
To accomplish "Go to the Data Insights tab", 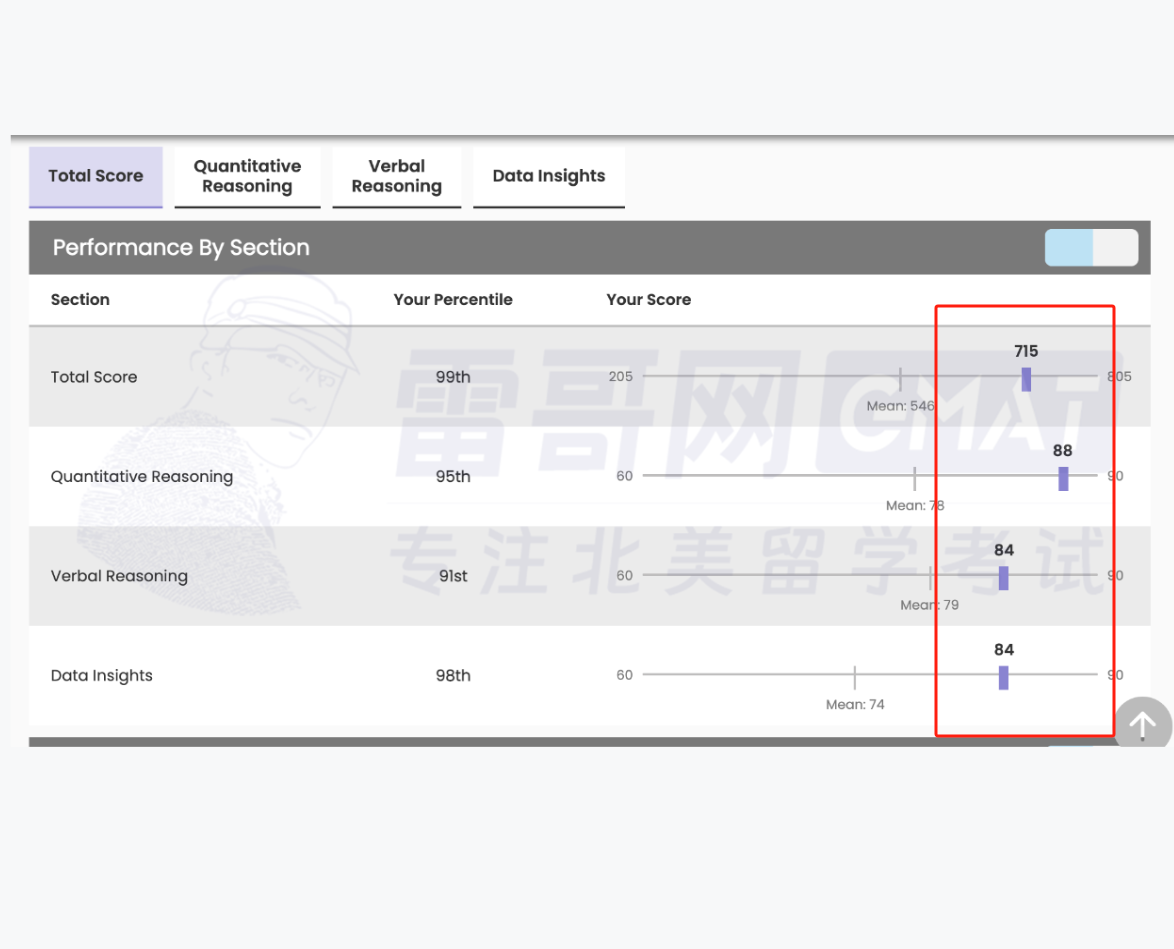I will 549,177.
